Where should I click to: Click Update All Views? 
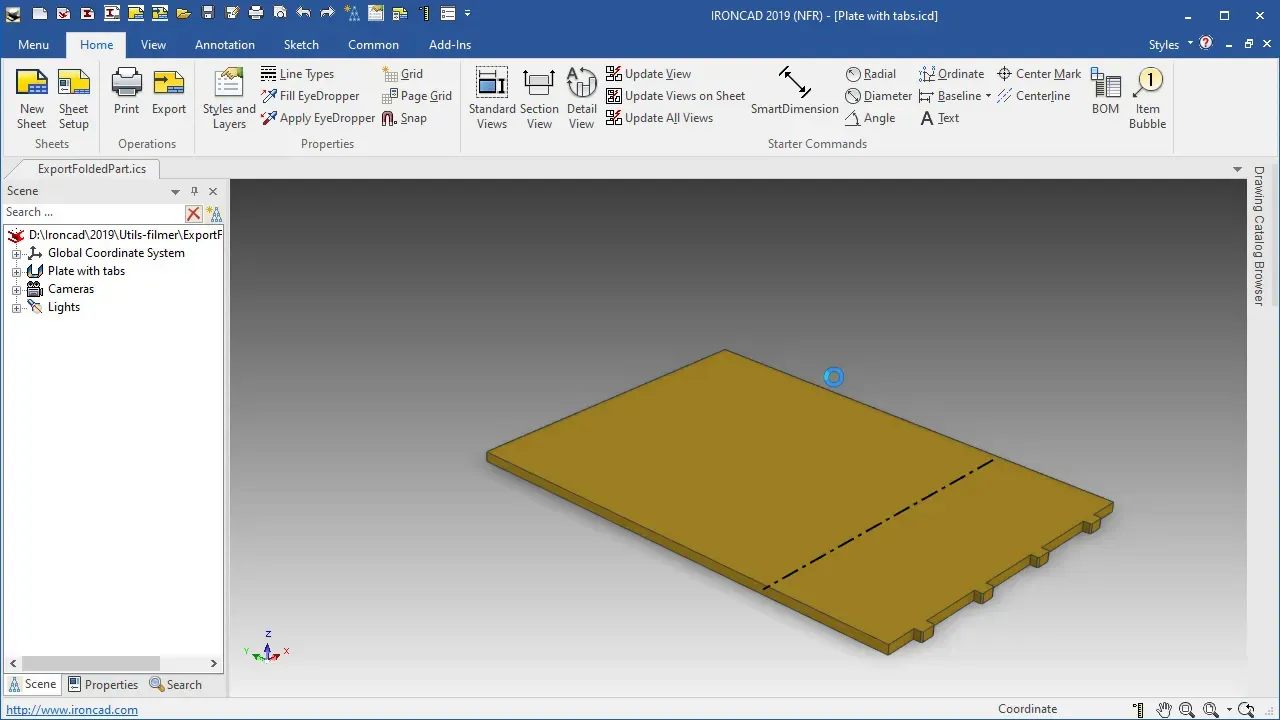coord(660,118)
